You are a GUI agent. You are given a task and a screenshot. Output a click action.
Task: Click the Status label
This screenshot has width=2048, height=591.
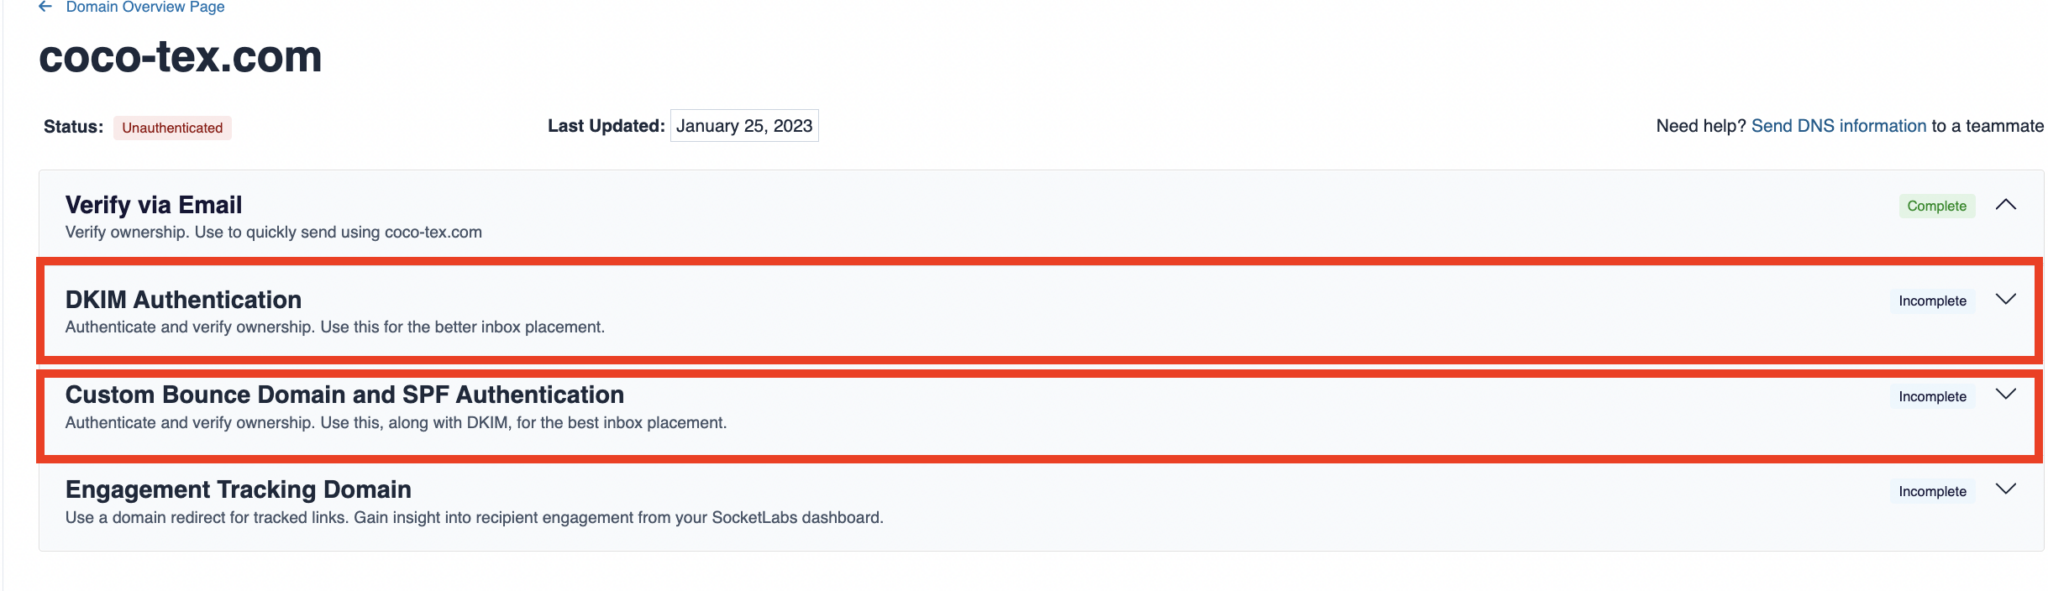pos(71,127)
